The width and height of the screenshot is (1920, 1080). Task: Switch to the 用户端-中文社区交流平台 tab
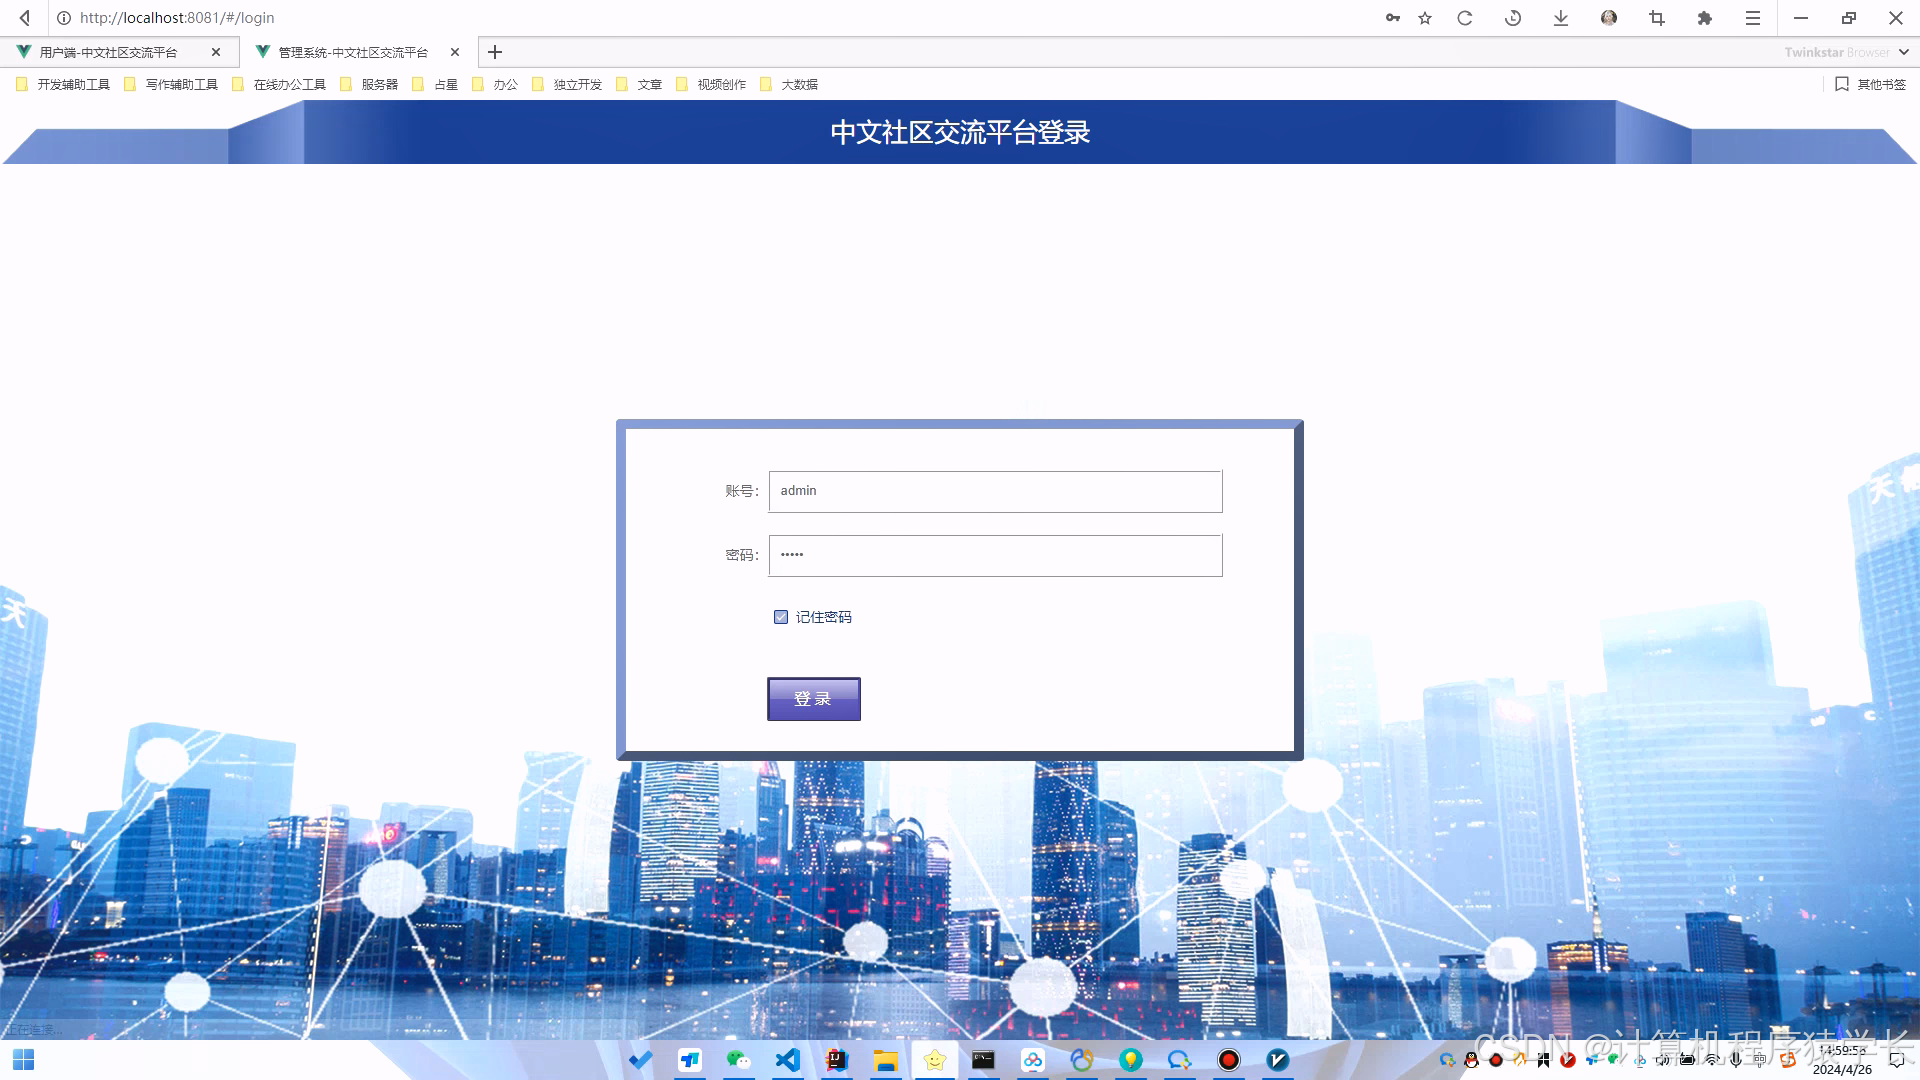point(110,51)
